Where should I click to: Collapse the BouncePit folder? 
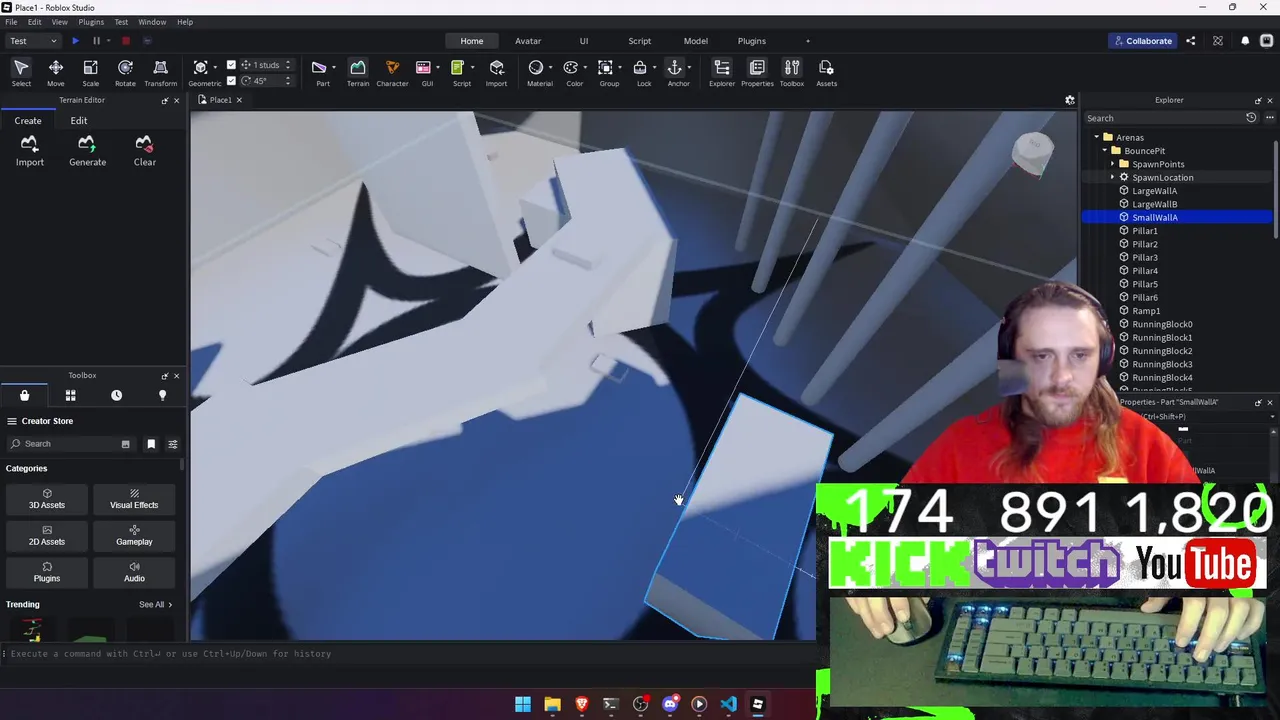click(1105, 151)
